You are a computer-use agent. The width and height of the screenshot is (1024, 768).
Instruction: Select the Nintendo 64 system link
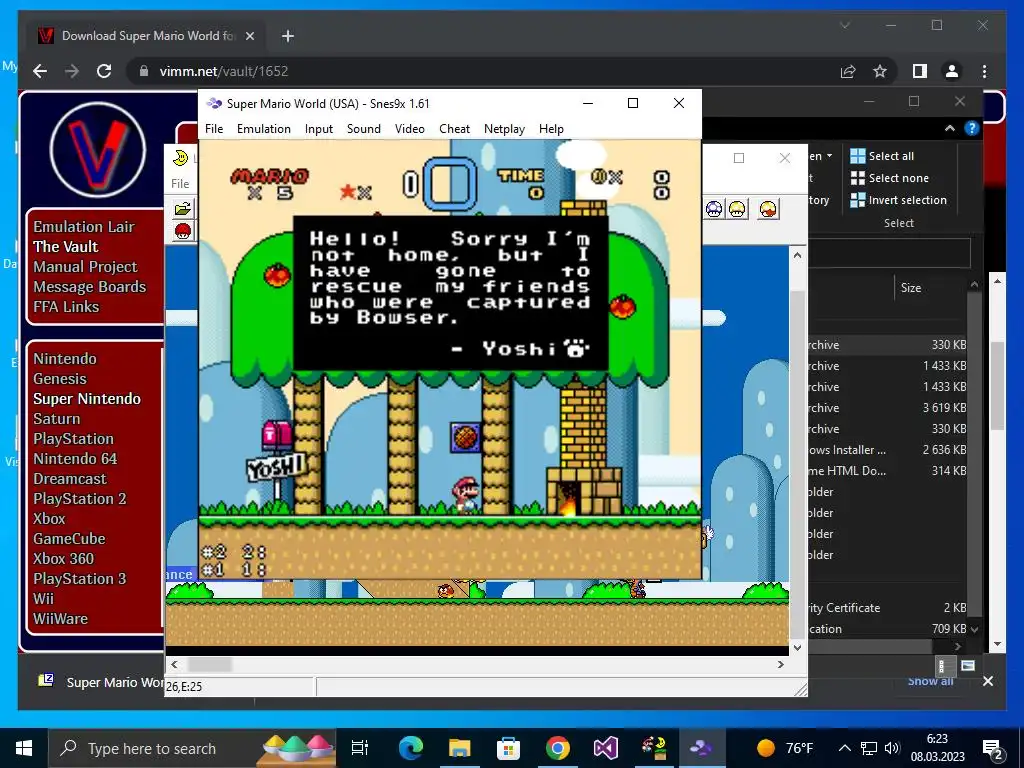click(75, 458)
